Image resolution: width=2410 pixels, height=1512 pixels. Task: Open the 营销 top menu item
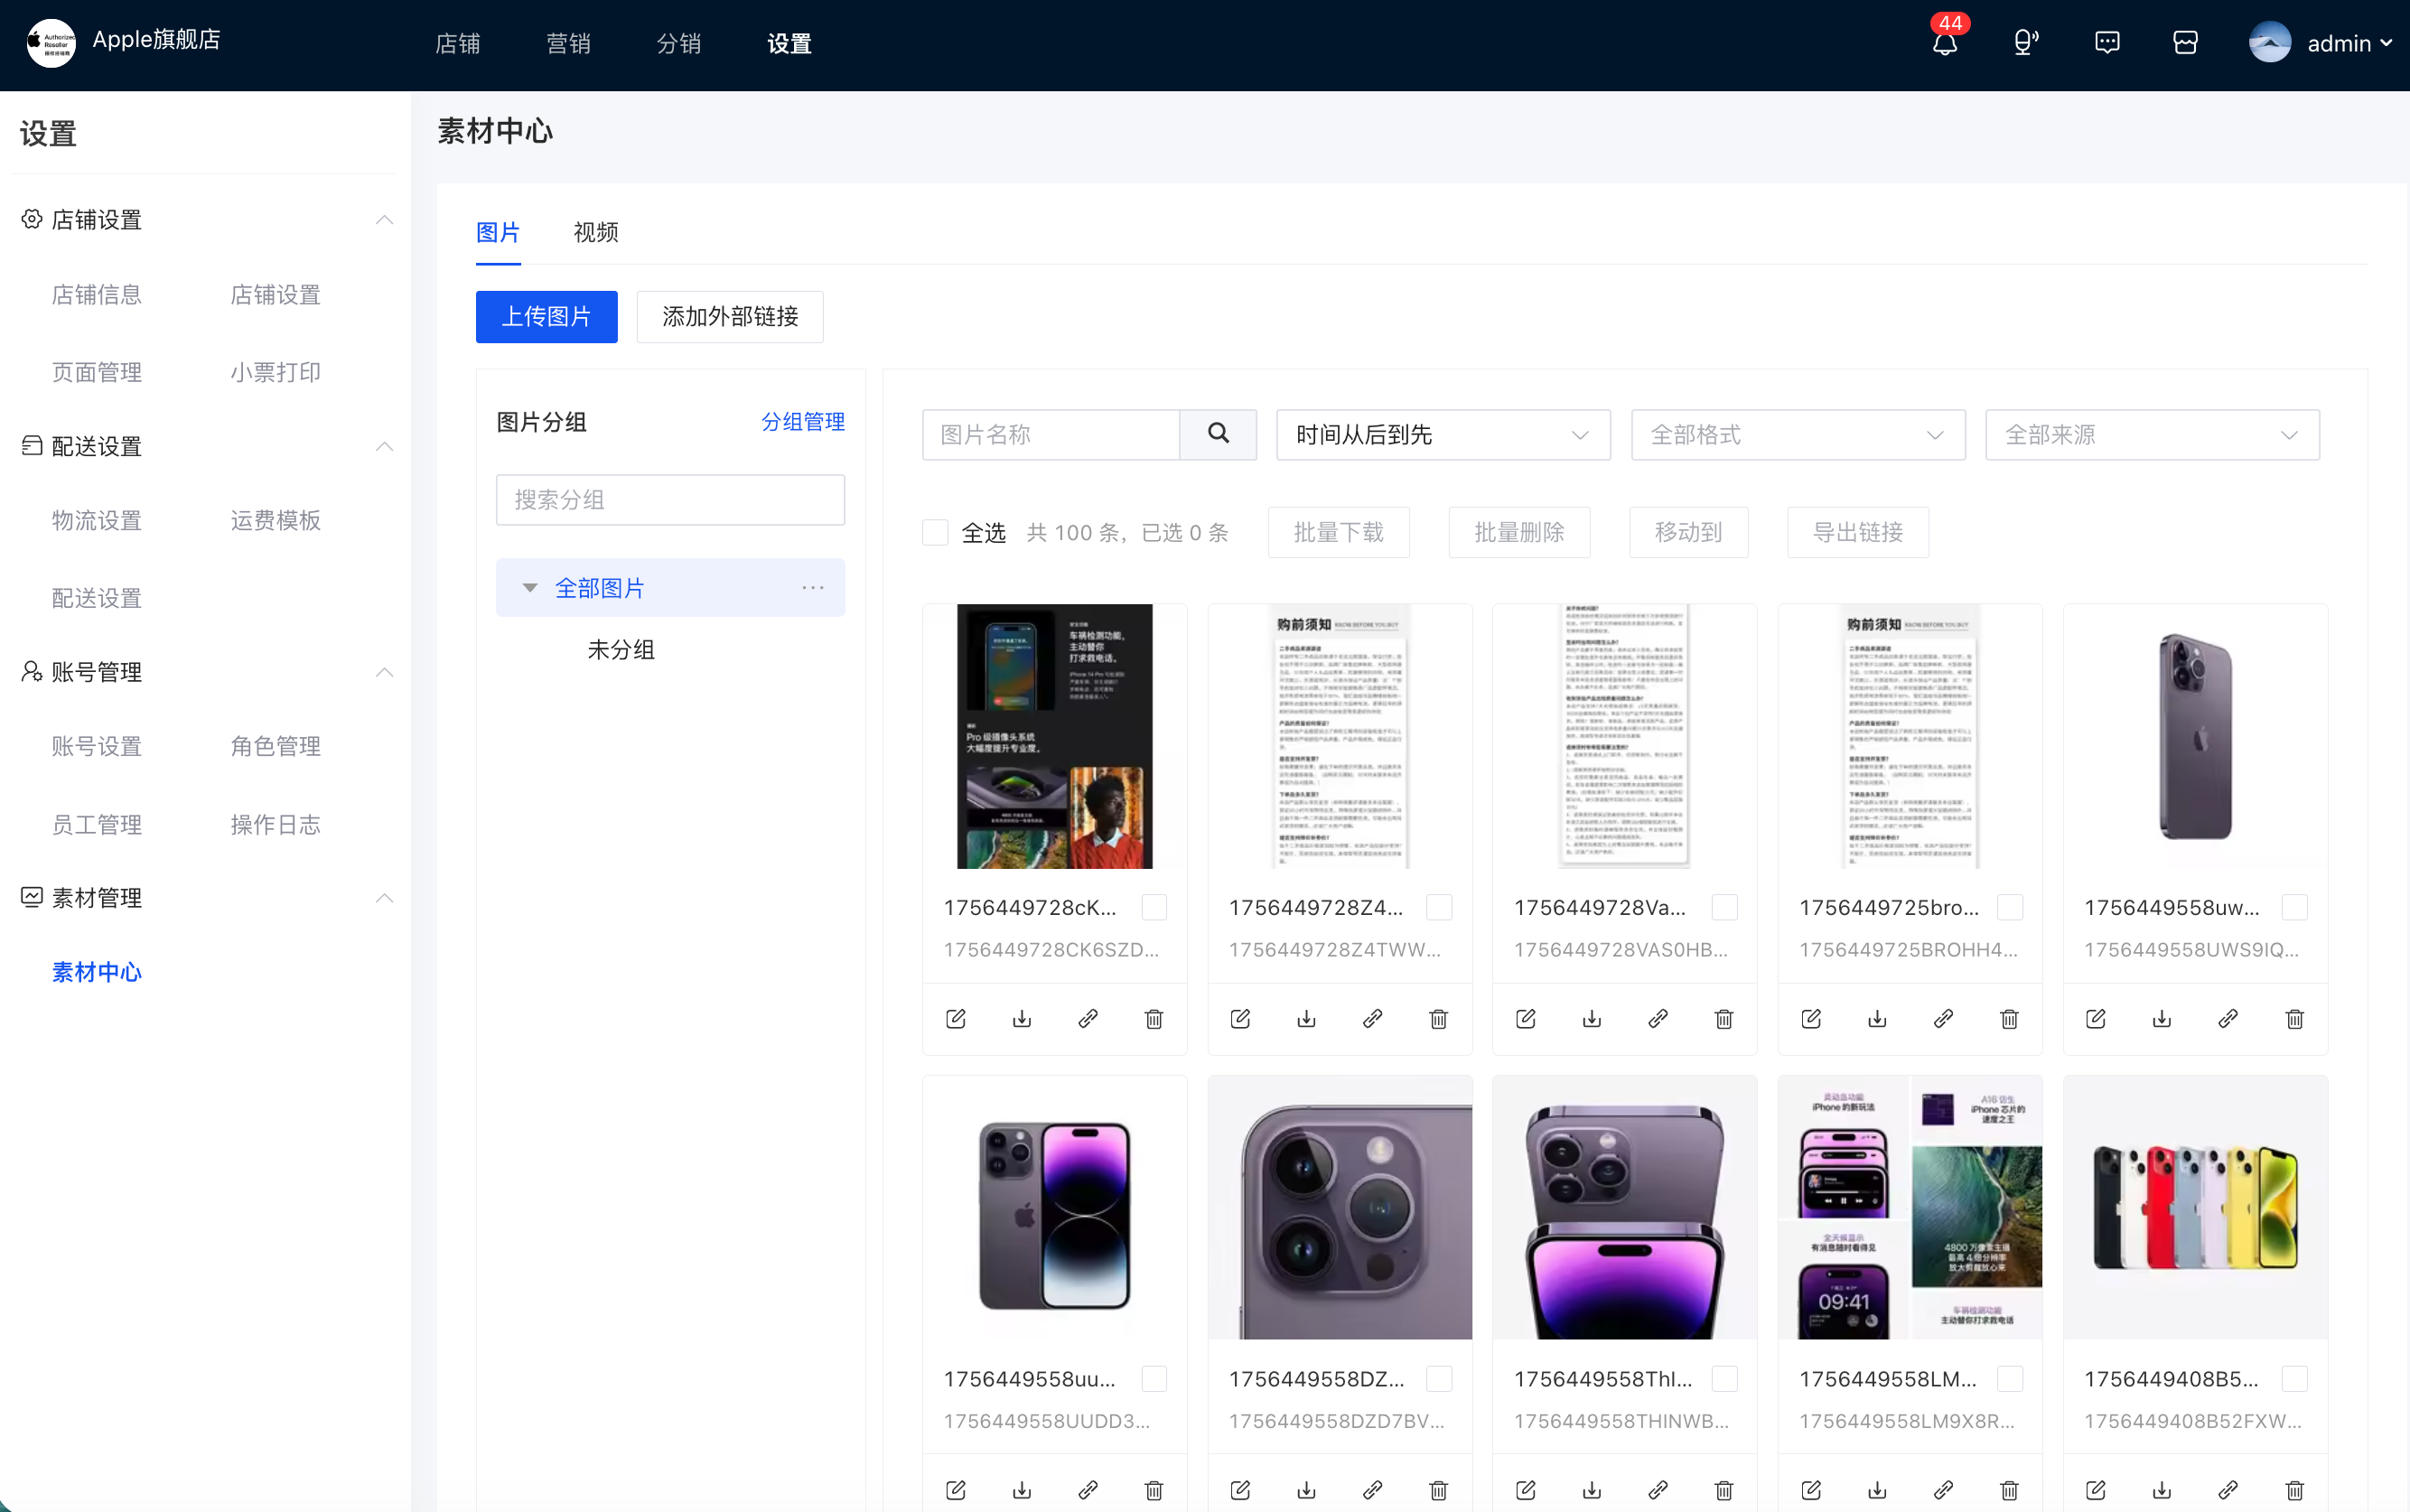(568, 44)
